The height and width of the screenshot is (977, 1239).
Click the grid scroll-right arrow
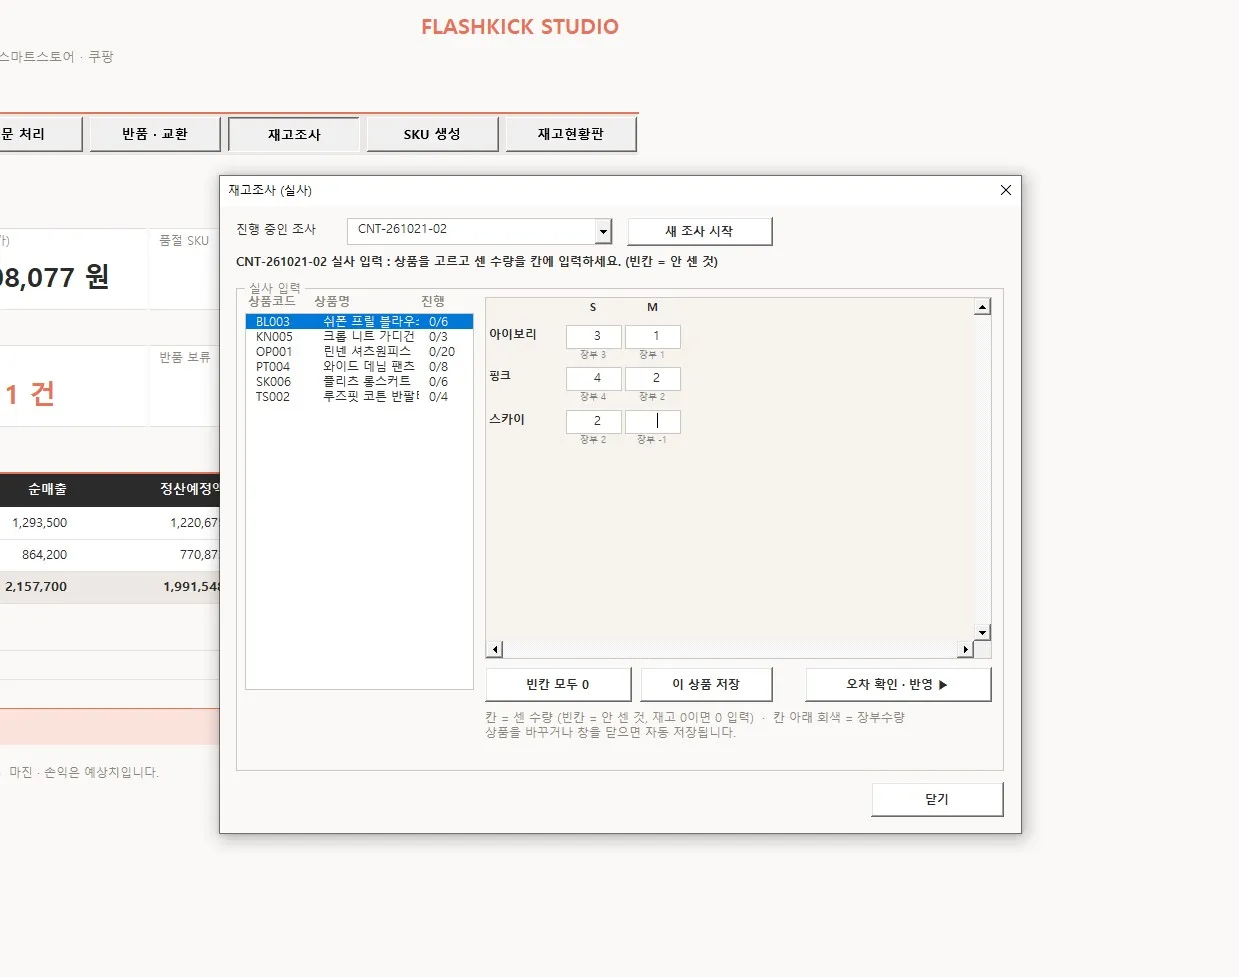965,650
